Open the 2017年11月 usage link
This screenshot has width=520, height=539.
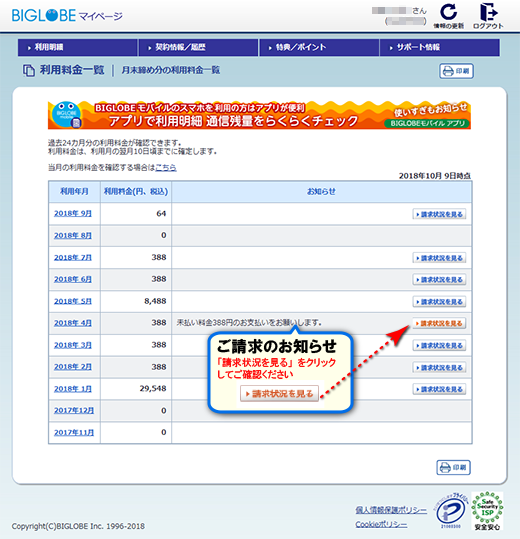(74, 432)
